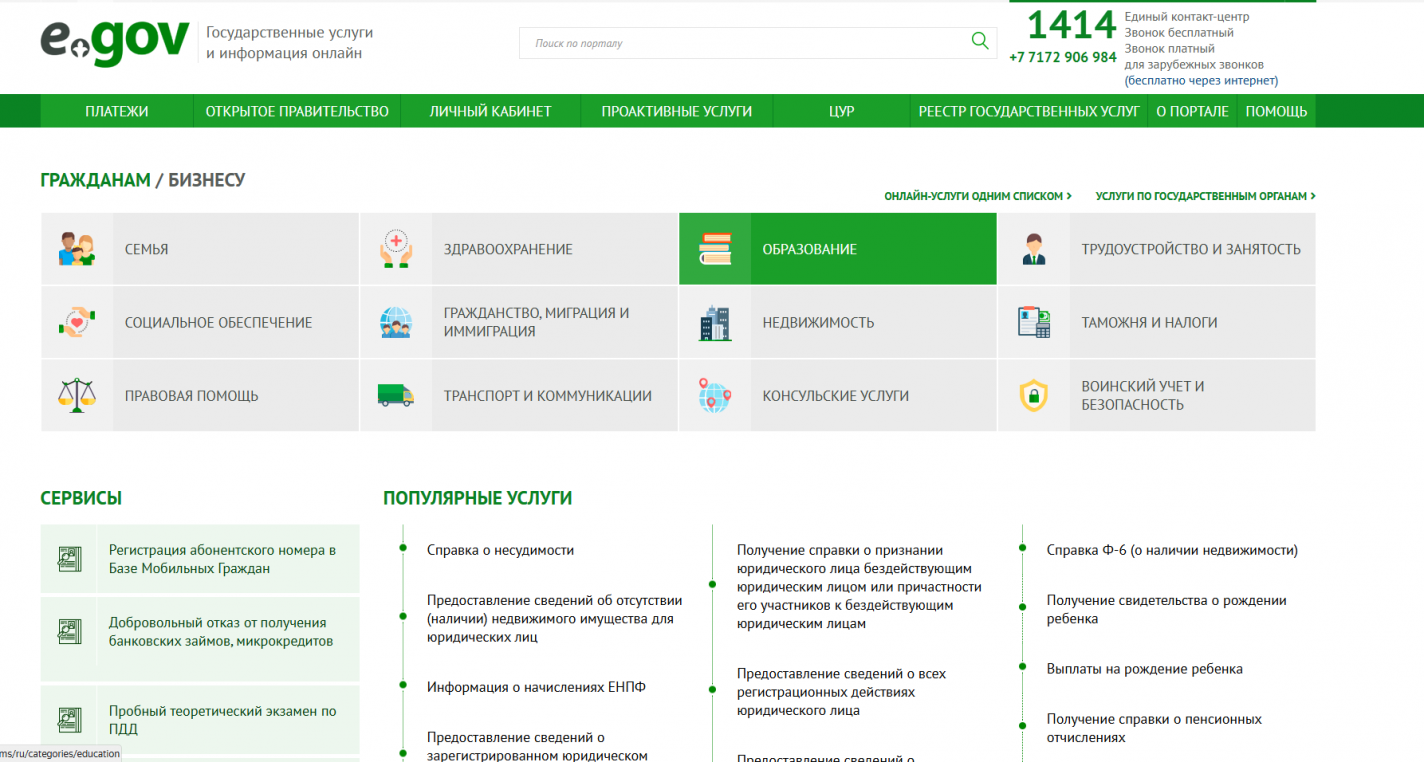
Task: Open the ПЛАТЕЖИ menu item
Action: pyautogui.click(x=117, y=111)
